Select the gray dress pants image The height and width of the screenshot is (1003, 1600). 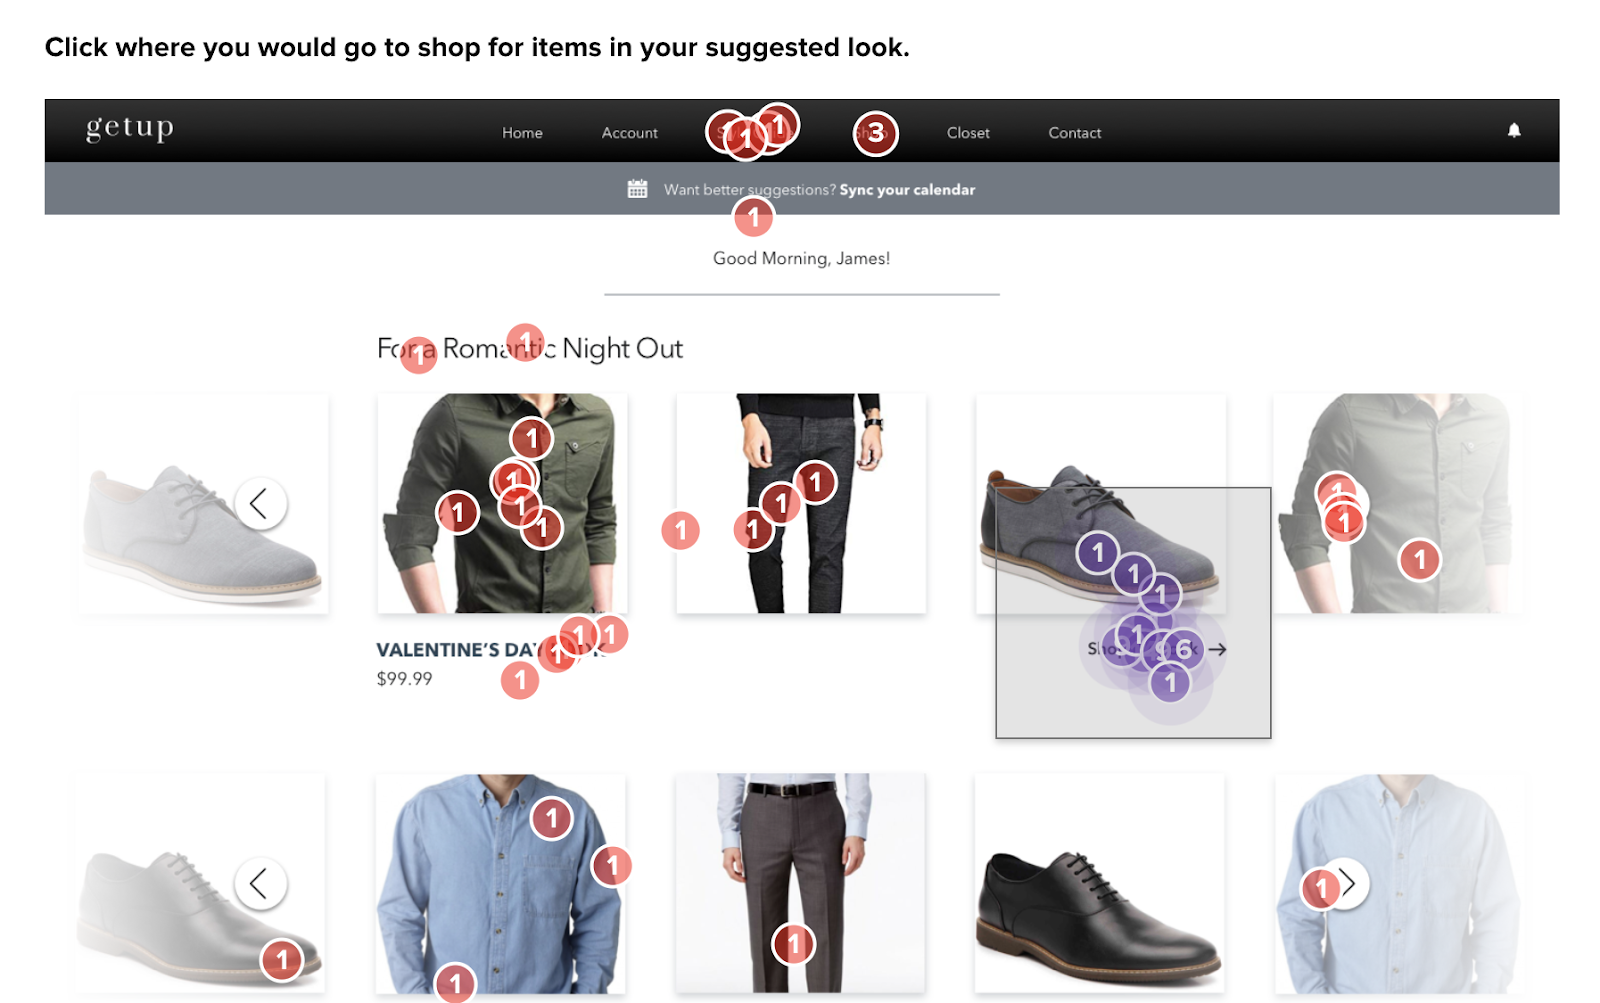(800, 883)
